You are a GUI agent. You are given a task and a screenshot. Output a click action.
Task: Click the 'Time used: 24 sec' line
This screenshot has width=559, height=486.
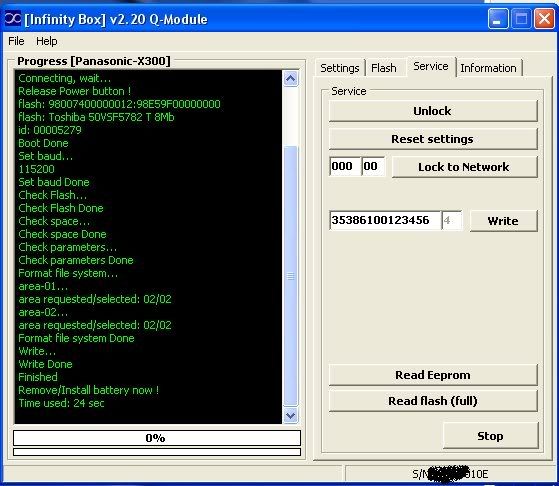[61, 403]
